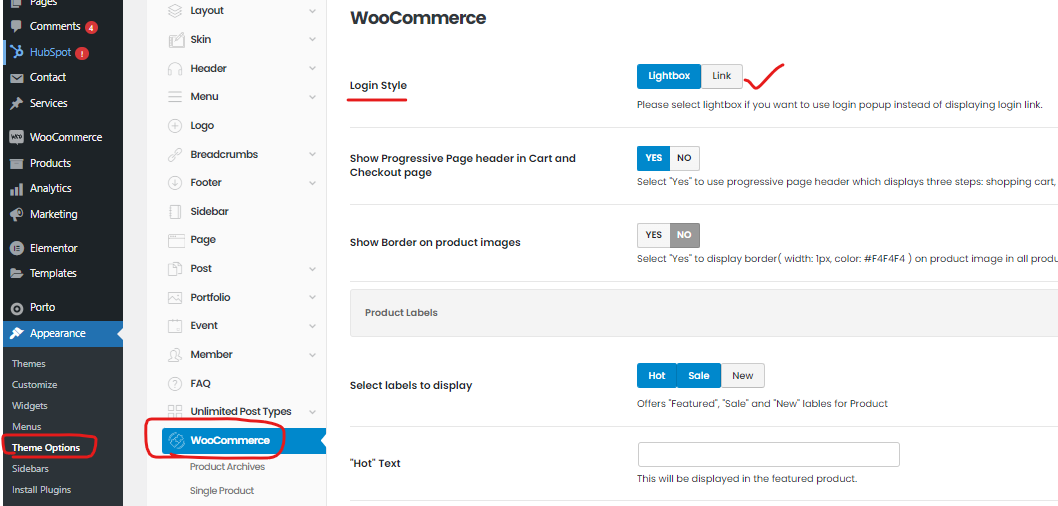This screenshot has height=506, width=1058.
Task: Choose NO for border on product images
Action: click(684, 235)
